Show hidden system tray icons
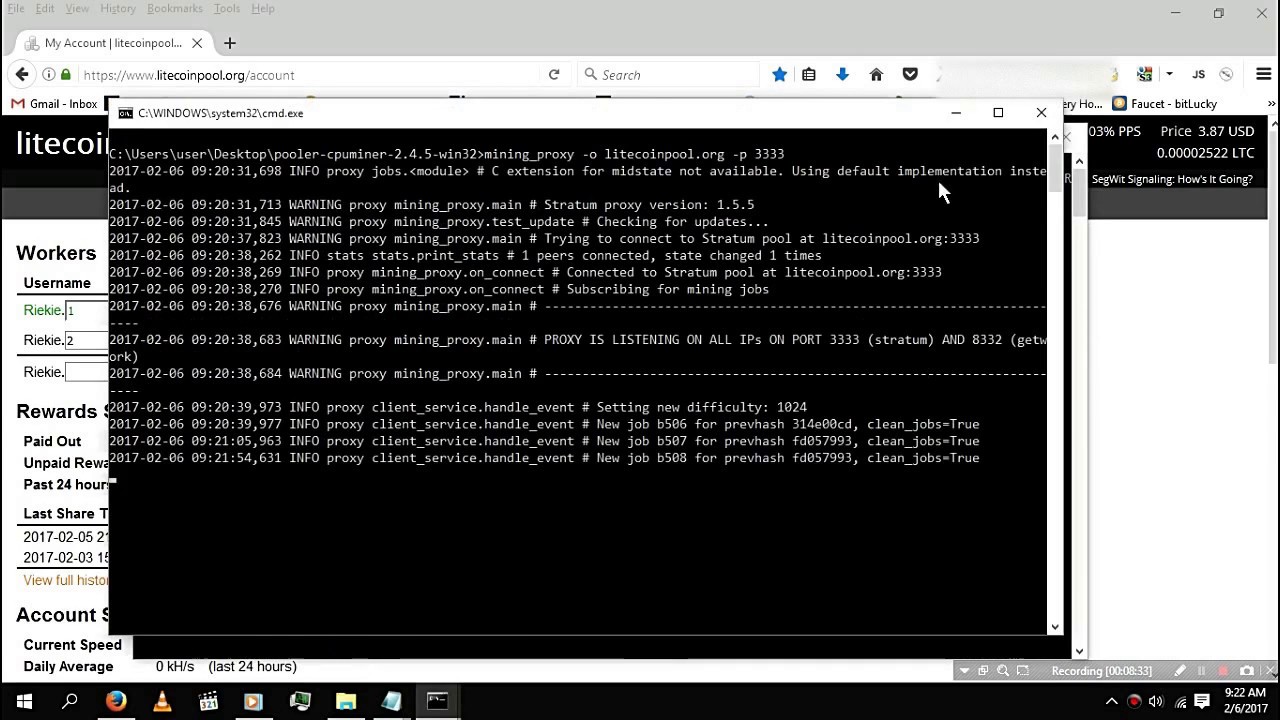1280x720 pixels. [1111, 701]
